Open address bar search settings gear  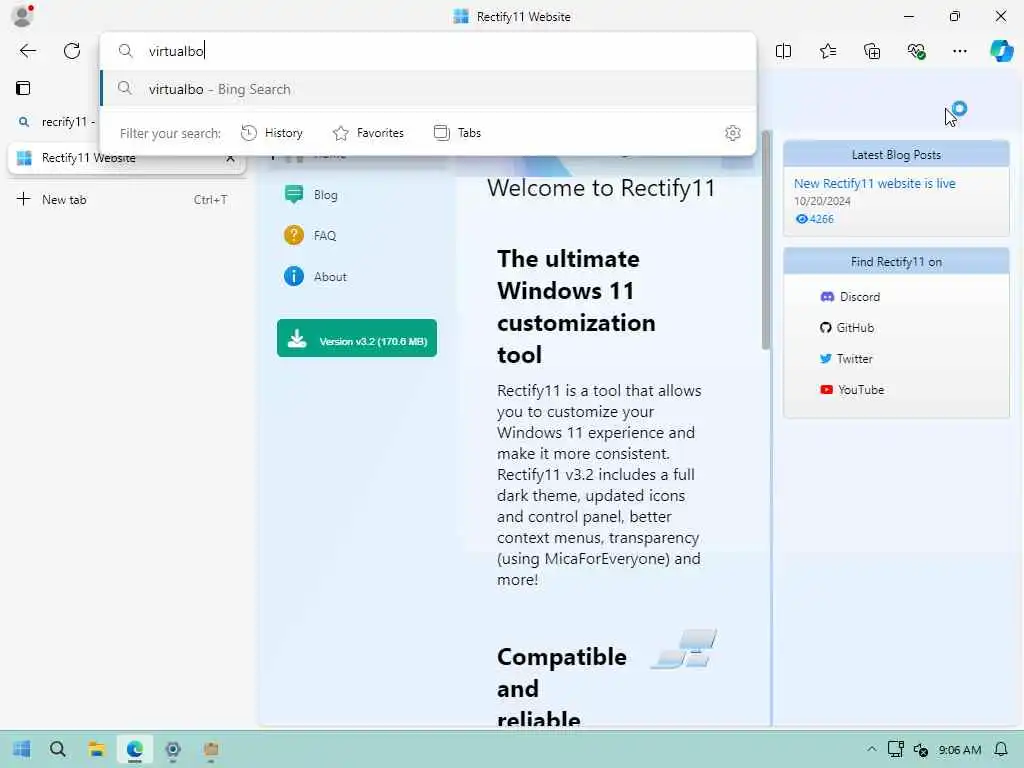733,133
